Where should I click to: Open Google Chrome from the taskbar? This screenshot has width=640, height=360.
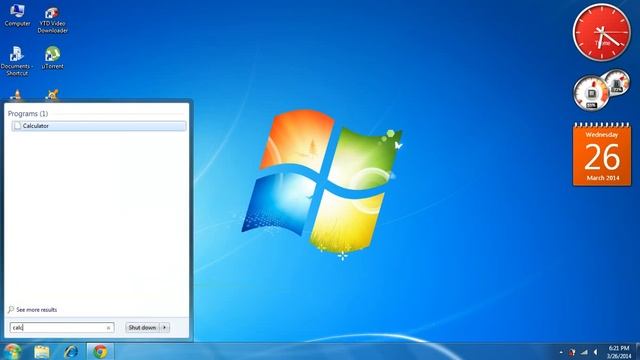100,351
